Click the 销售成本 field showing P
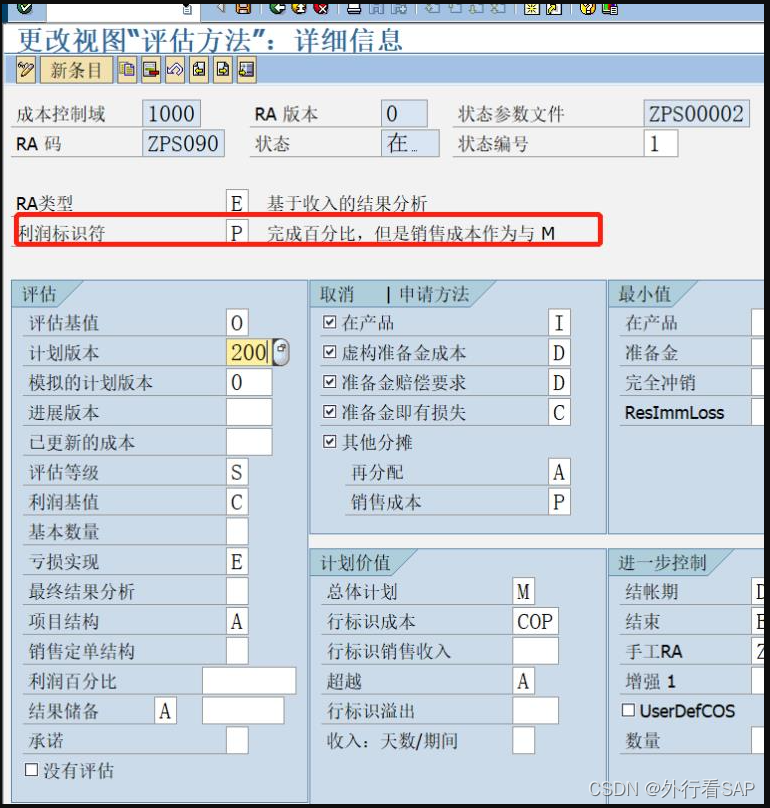 tap(559, 502)
